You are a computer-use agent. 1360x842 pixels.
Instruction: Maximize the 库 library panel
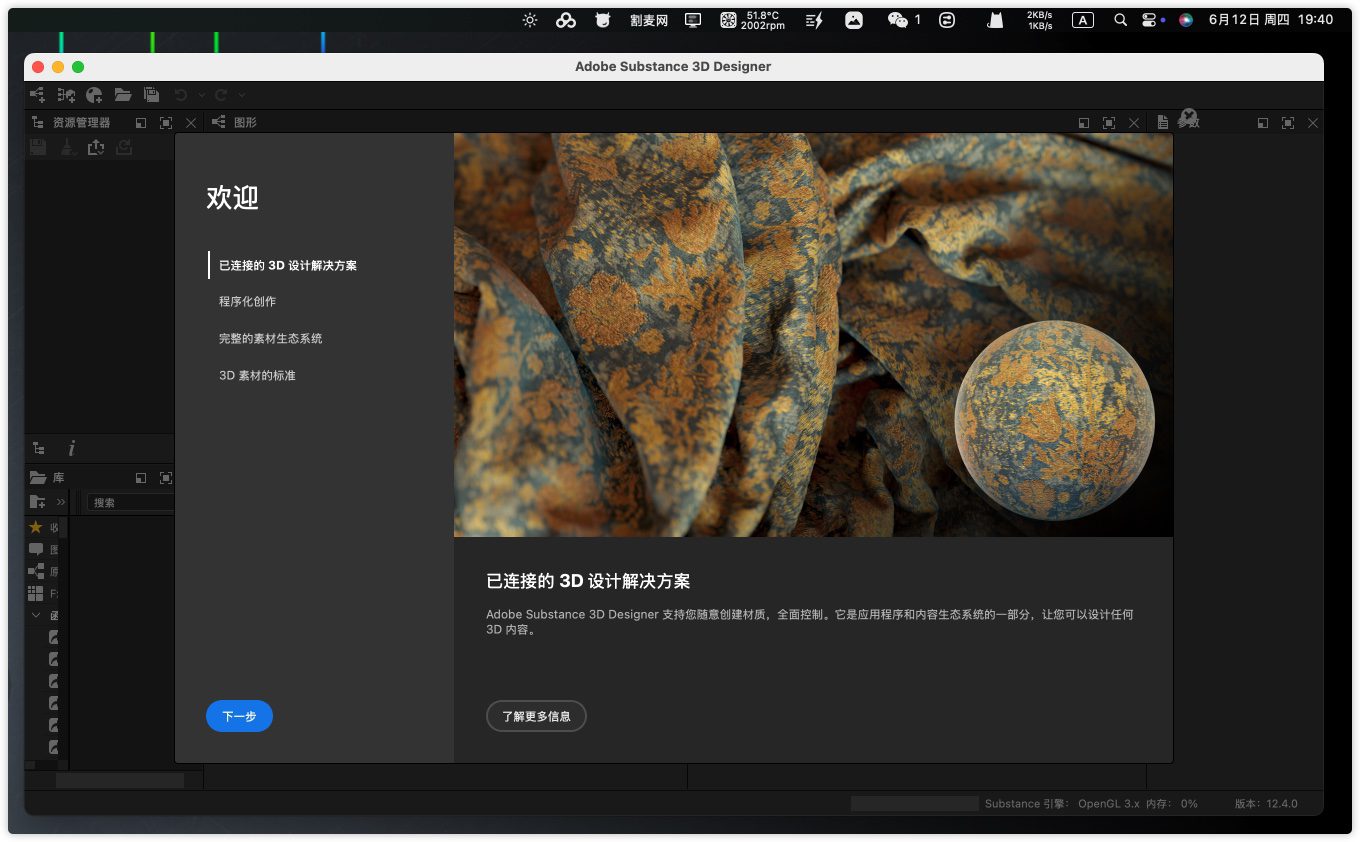(166, 479)
